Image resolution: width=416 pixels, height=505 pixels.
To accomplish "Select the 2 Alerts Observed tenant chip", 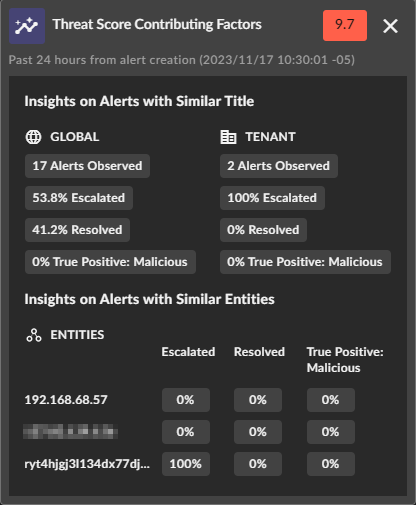I will point(279,166).
